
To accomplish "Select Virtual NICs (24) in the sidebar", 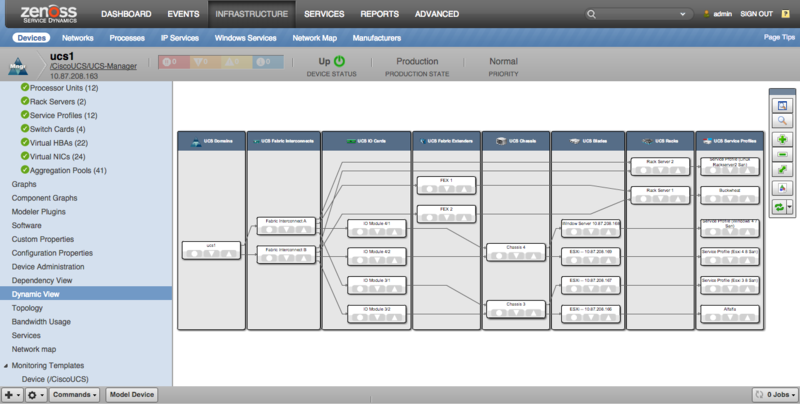I will pos(57,157).
